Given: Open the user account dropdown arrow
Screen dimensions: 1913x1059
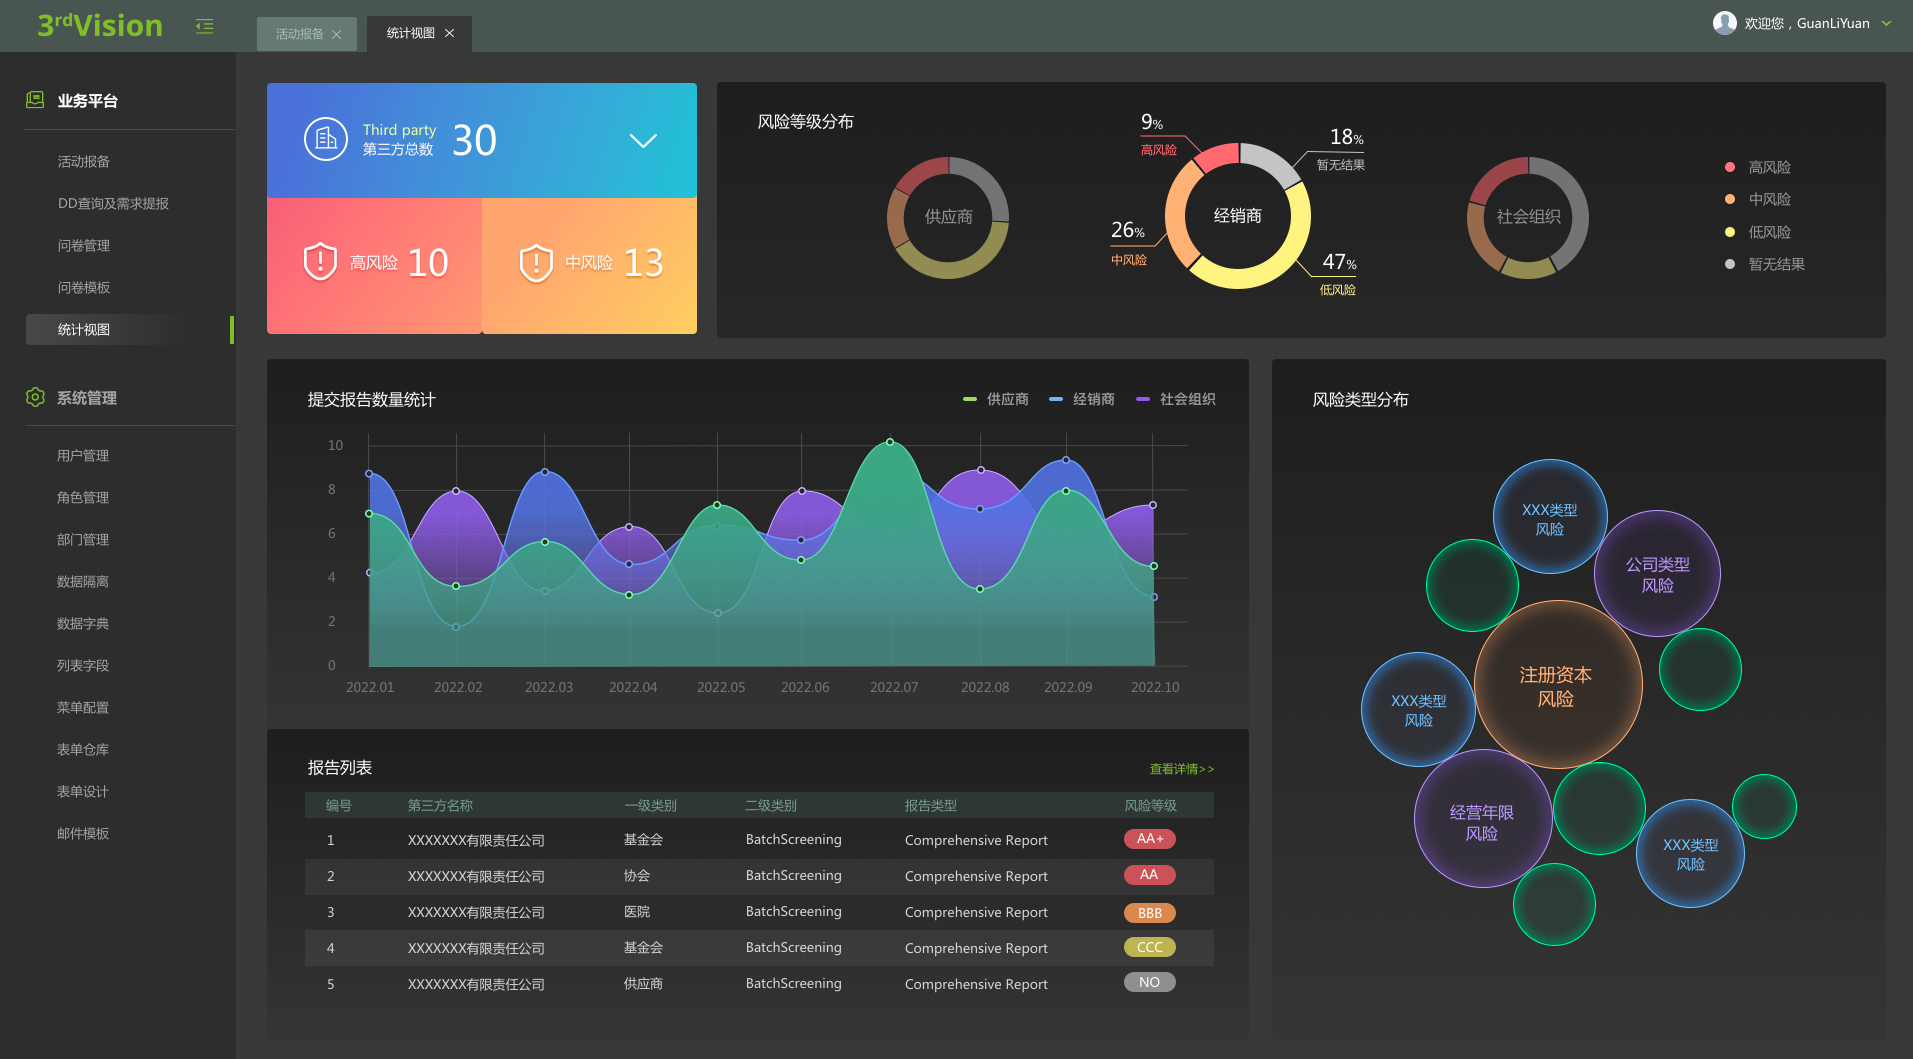Looking at the screenshot, I should (x=1886, y=23).
